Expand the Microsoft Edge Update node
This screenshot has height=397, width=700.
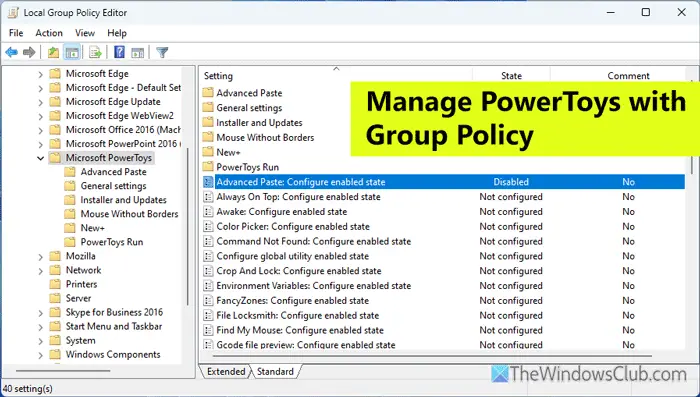tap(41, 102)
